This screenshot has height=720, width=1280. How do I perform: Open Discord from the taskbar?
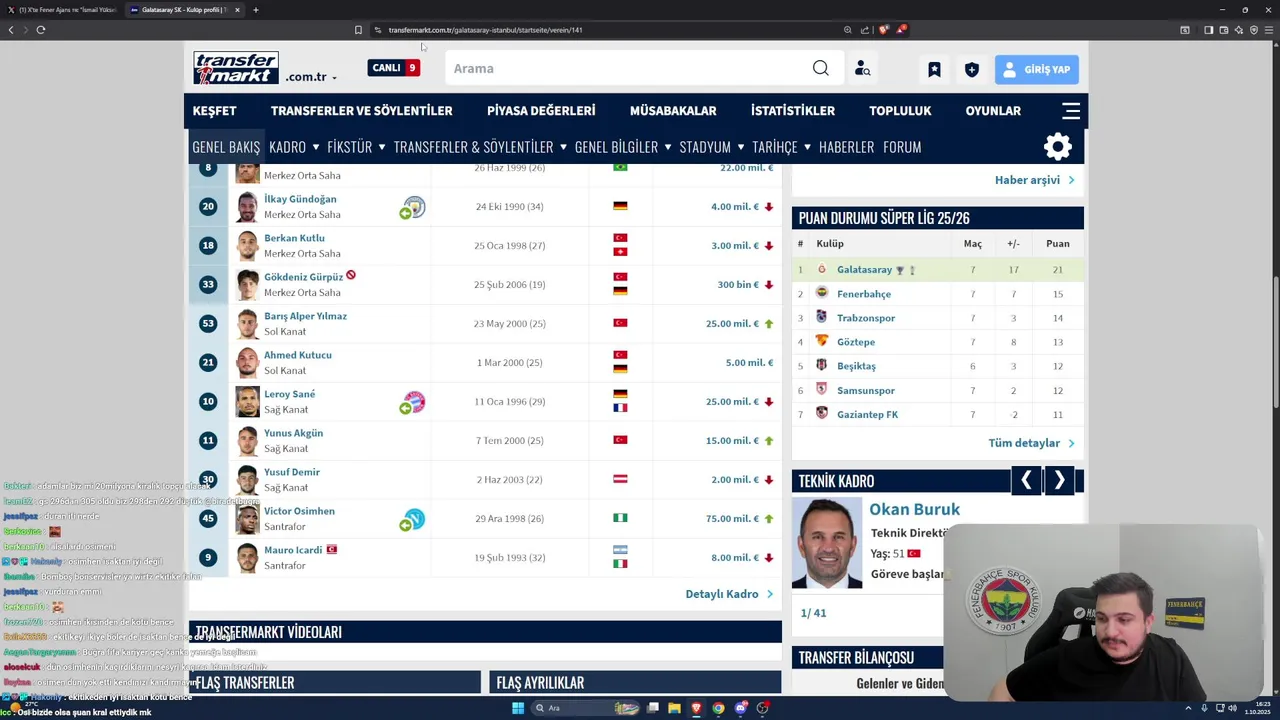(x=740, y=708)
